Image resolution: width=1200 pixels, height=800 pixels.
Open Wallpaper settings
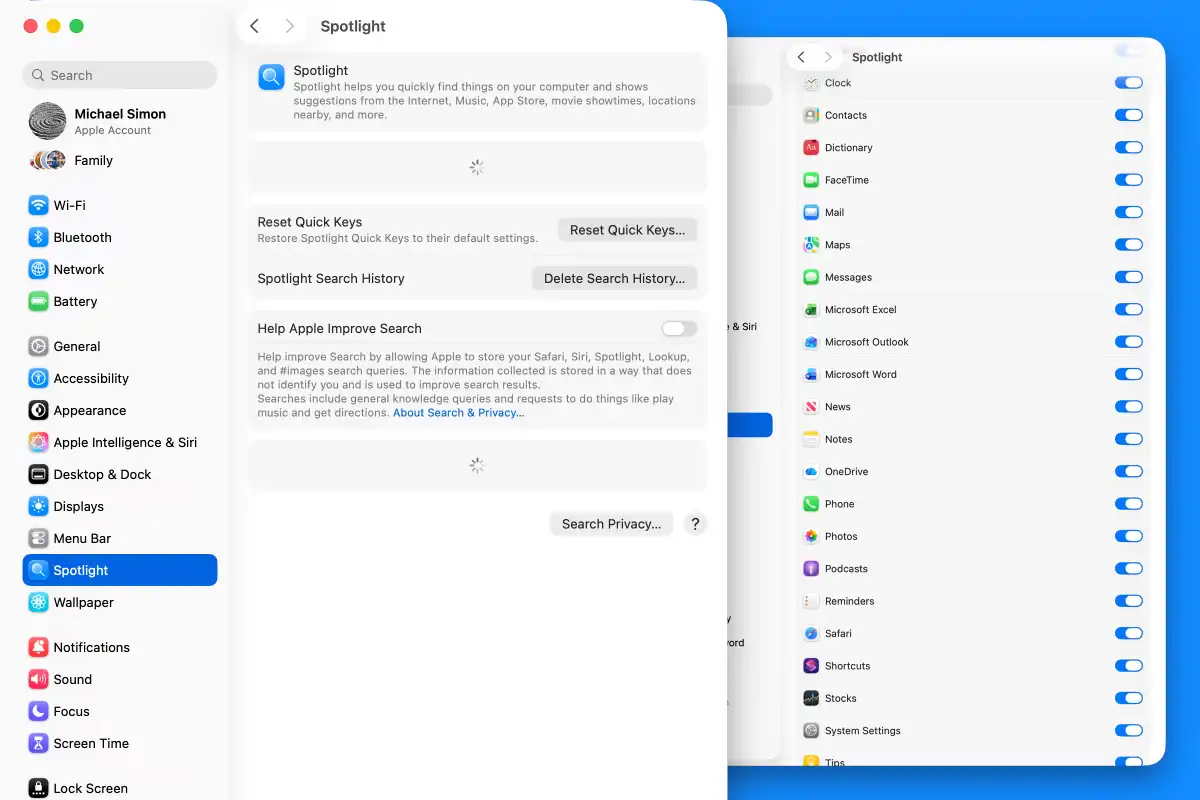[119, 602]
